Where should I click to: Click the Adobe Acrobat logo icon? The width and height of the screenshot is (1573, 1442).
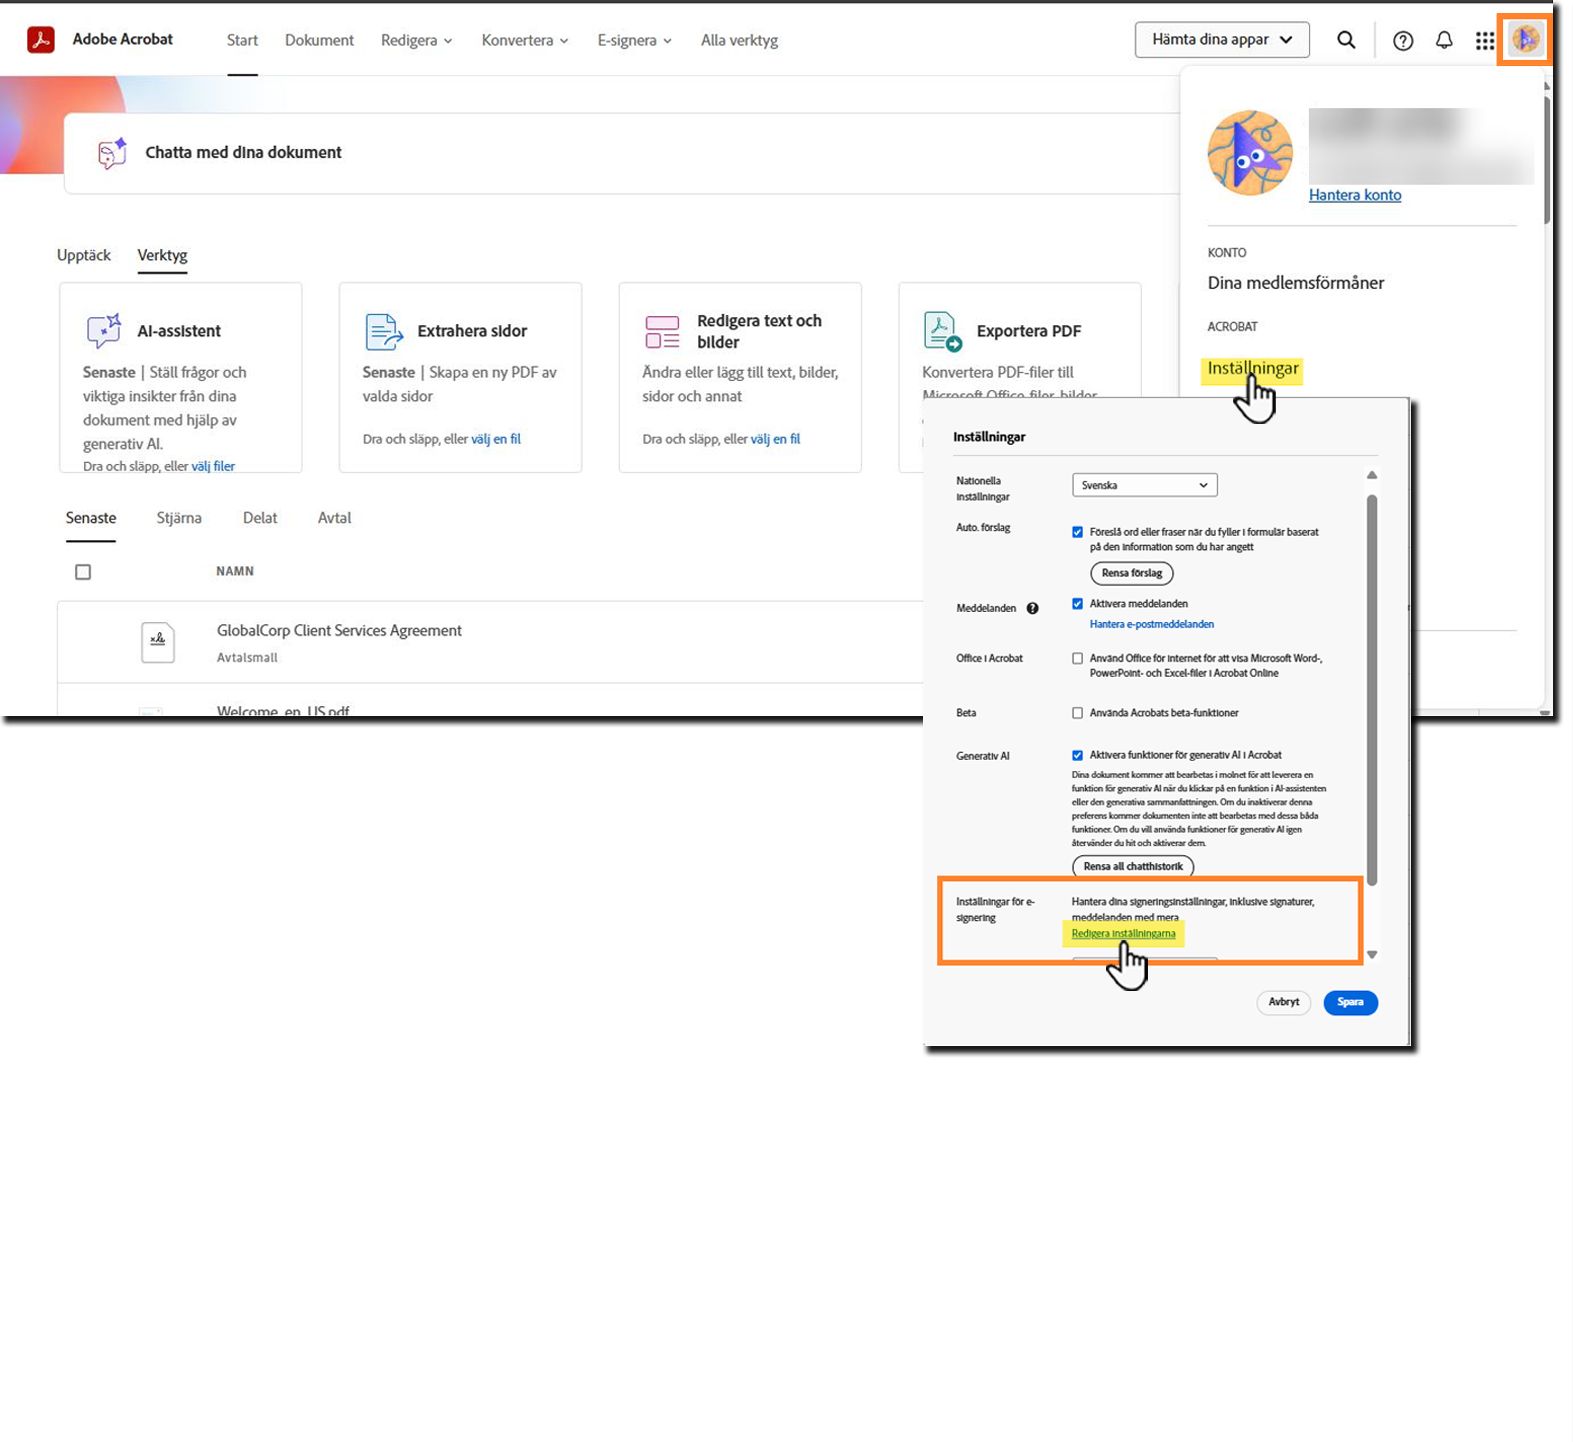(x=41, y=39)
